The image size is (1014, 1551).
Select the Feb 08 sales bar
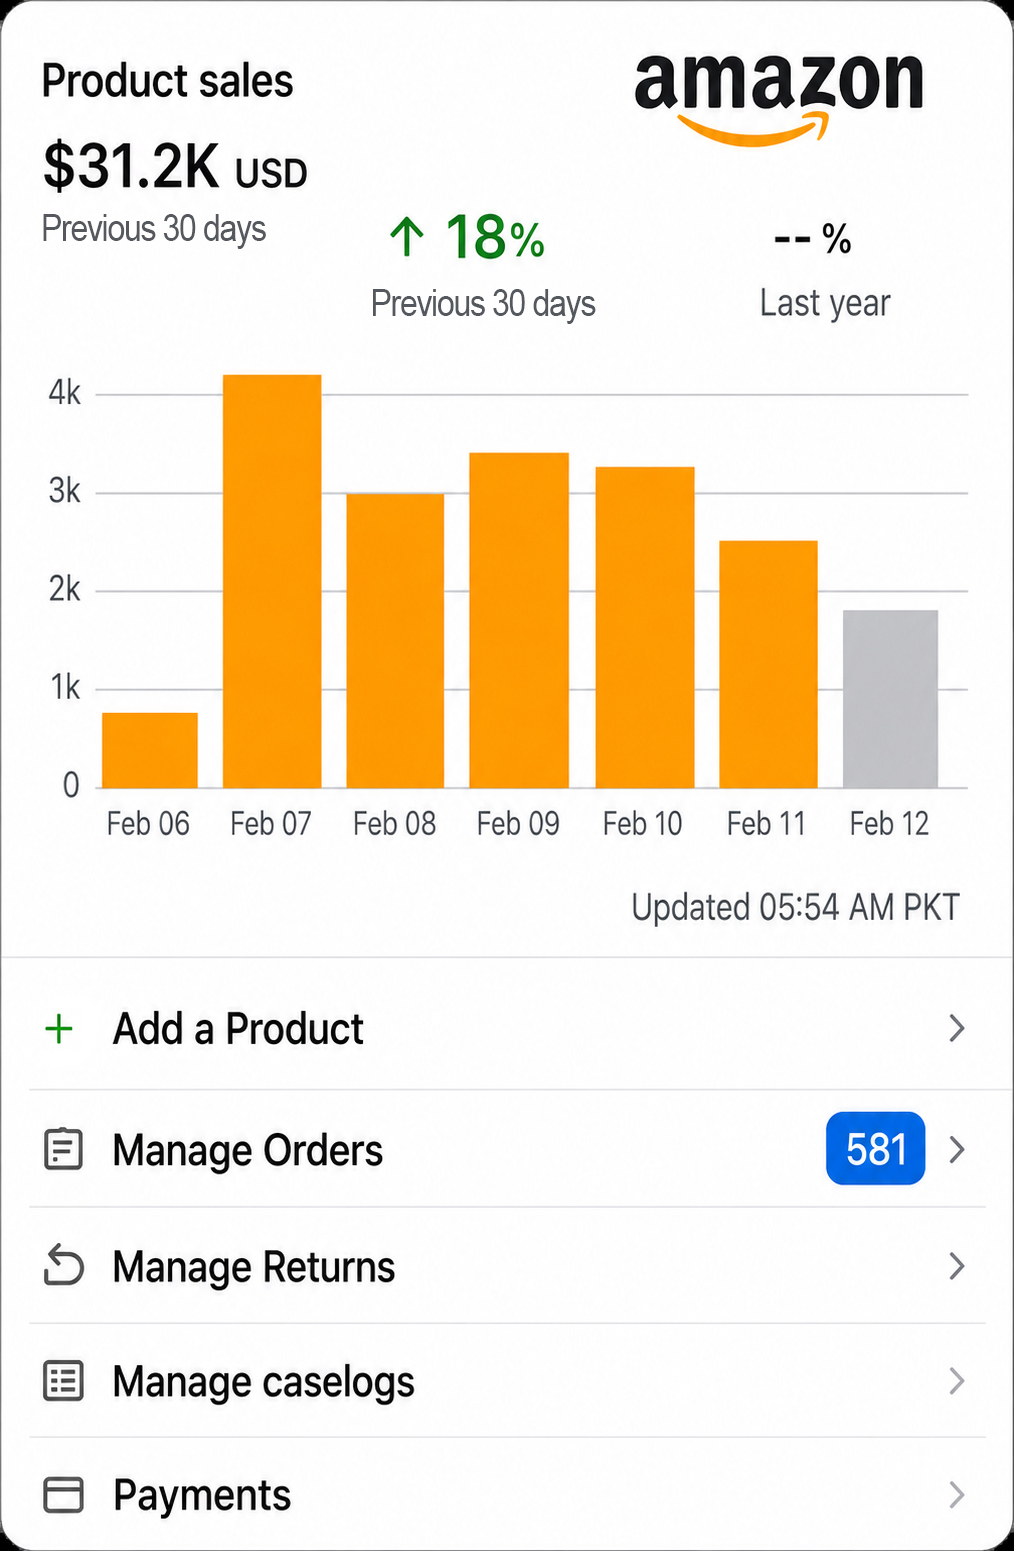point(395,641)
